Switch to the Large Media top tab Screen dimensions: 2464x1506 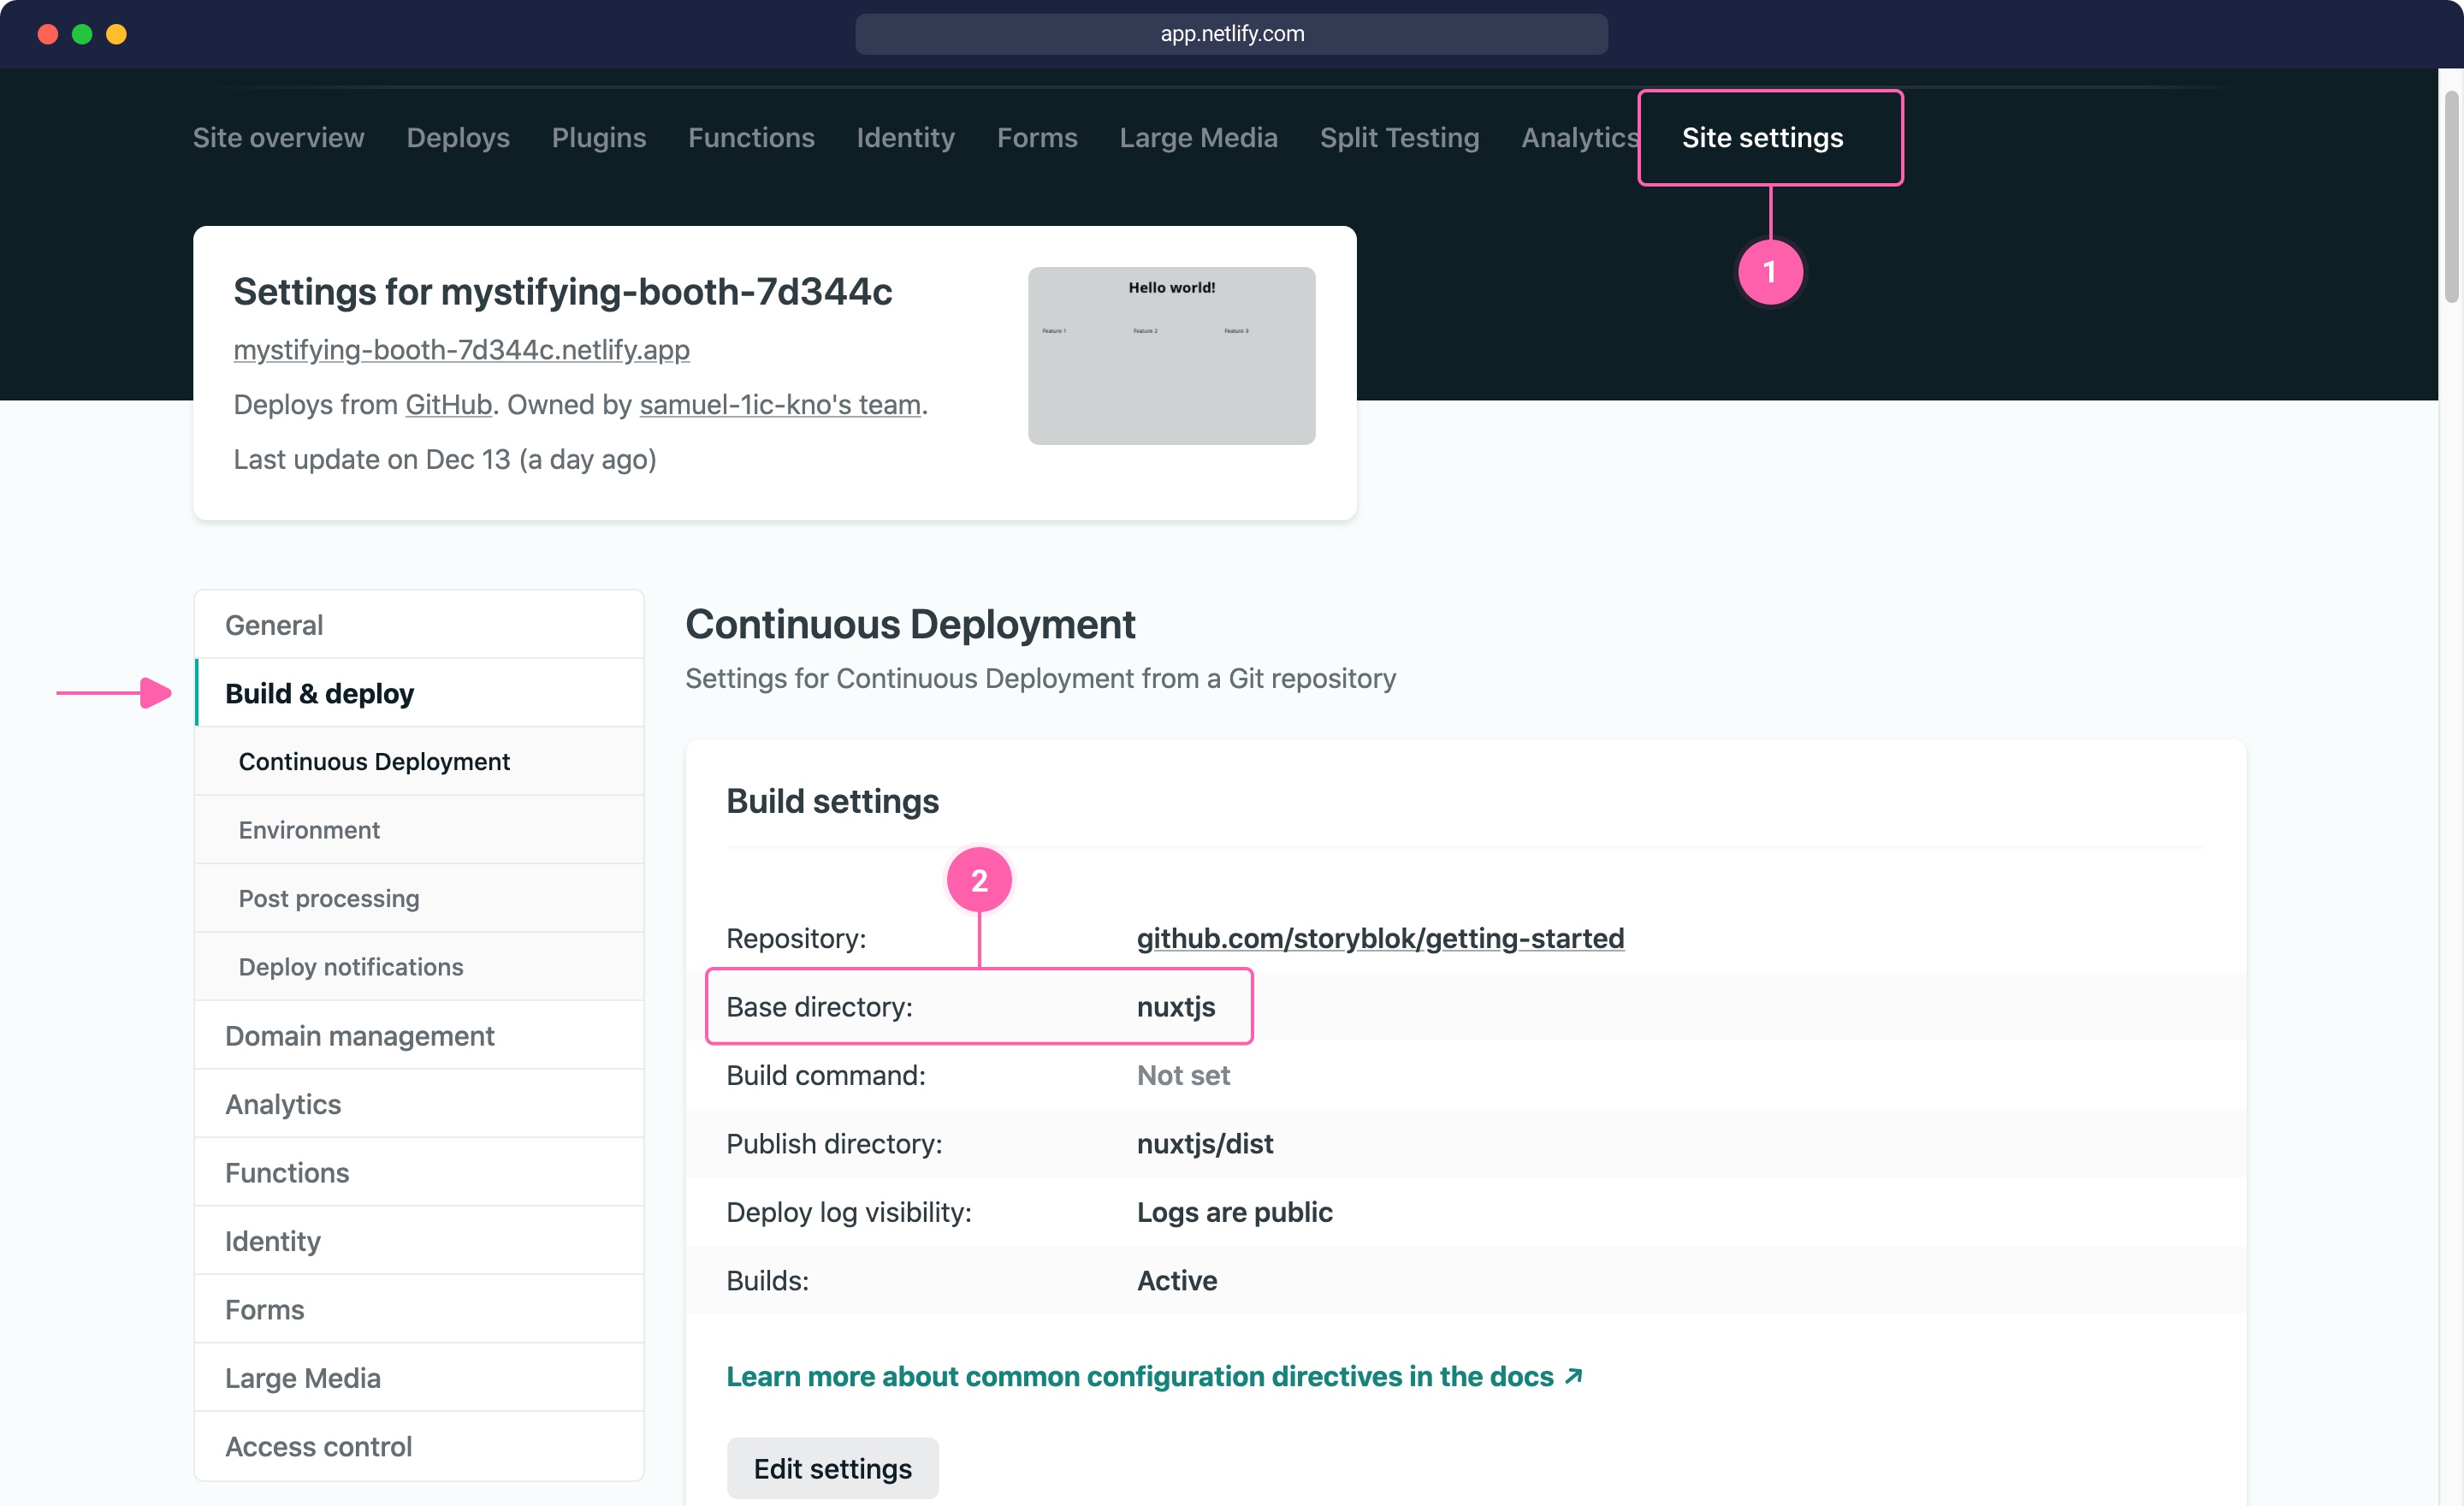point(1198,137)
